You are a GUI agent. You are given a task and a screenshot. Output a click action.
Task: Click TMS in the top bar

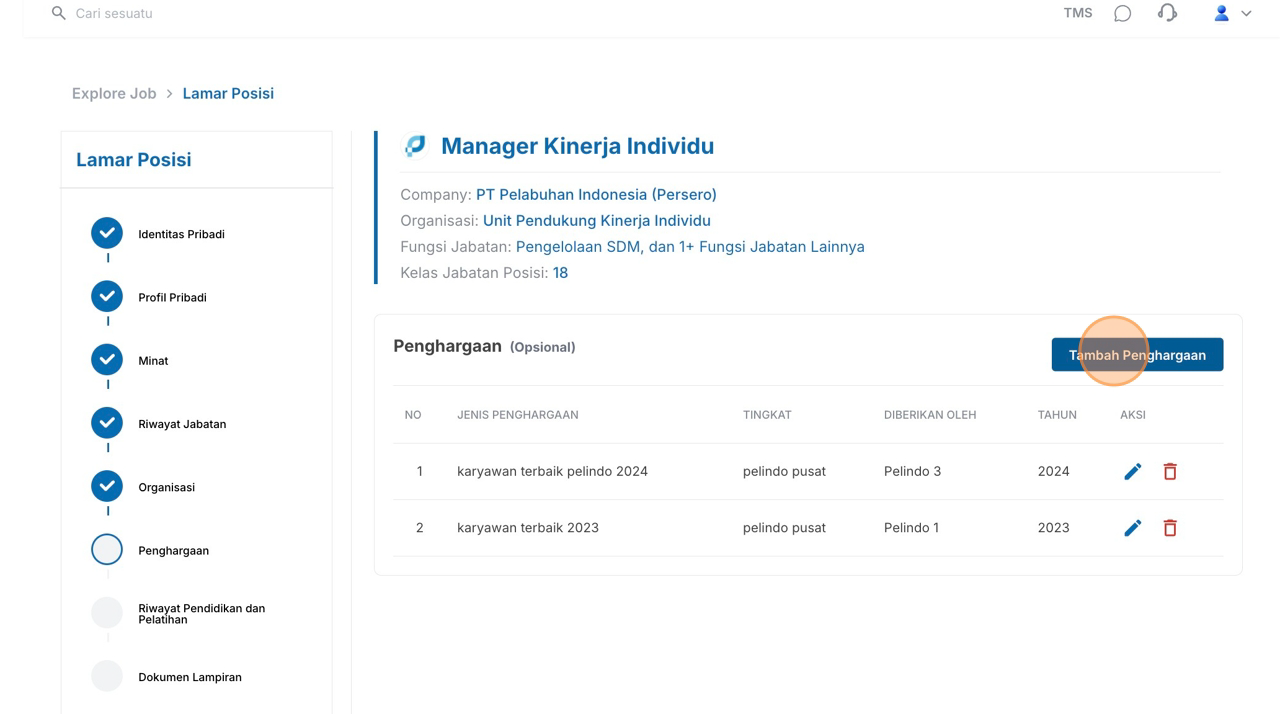(1077, 13)
